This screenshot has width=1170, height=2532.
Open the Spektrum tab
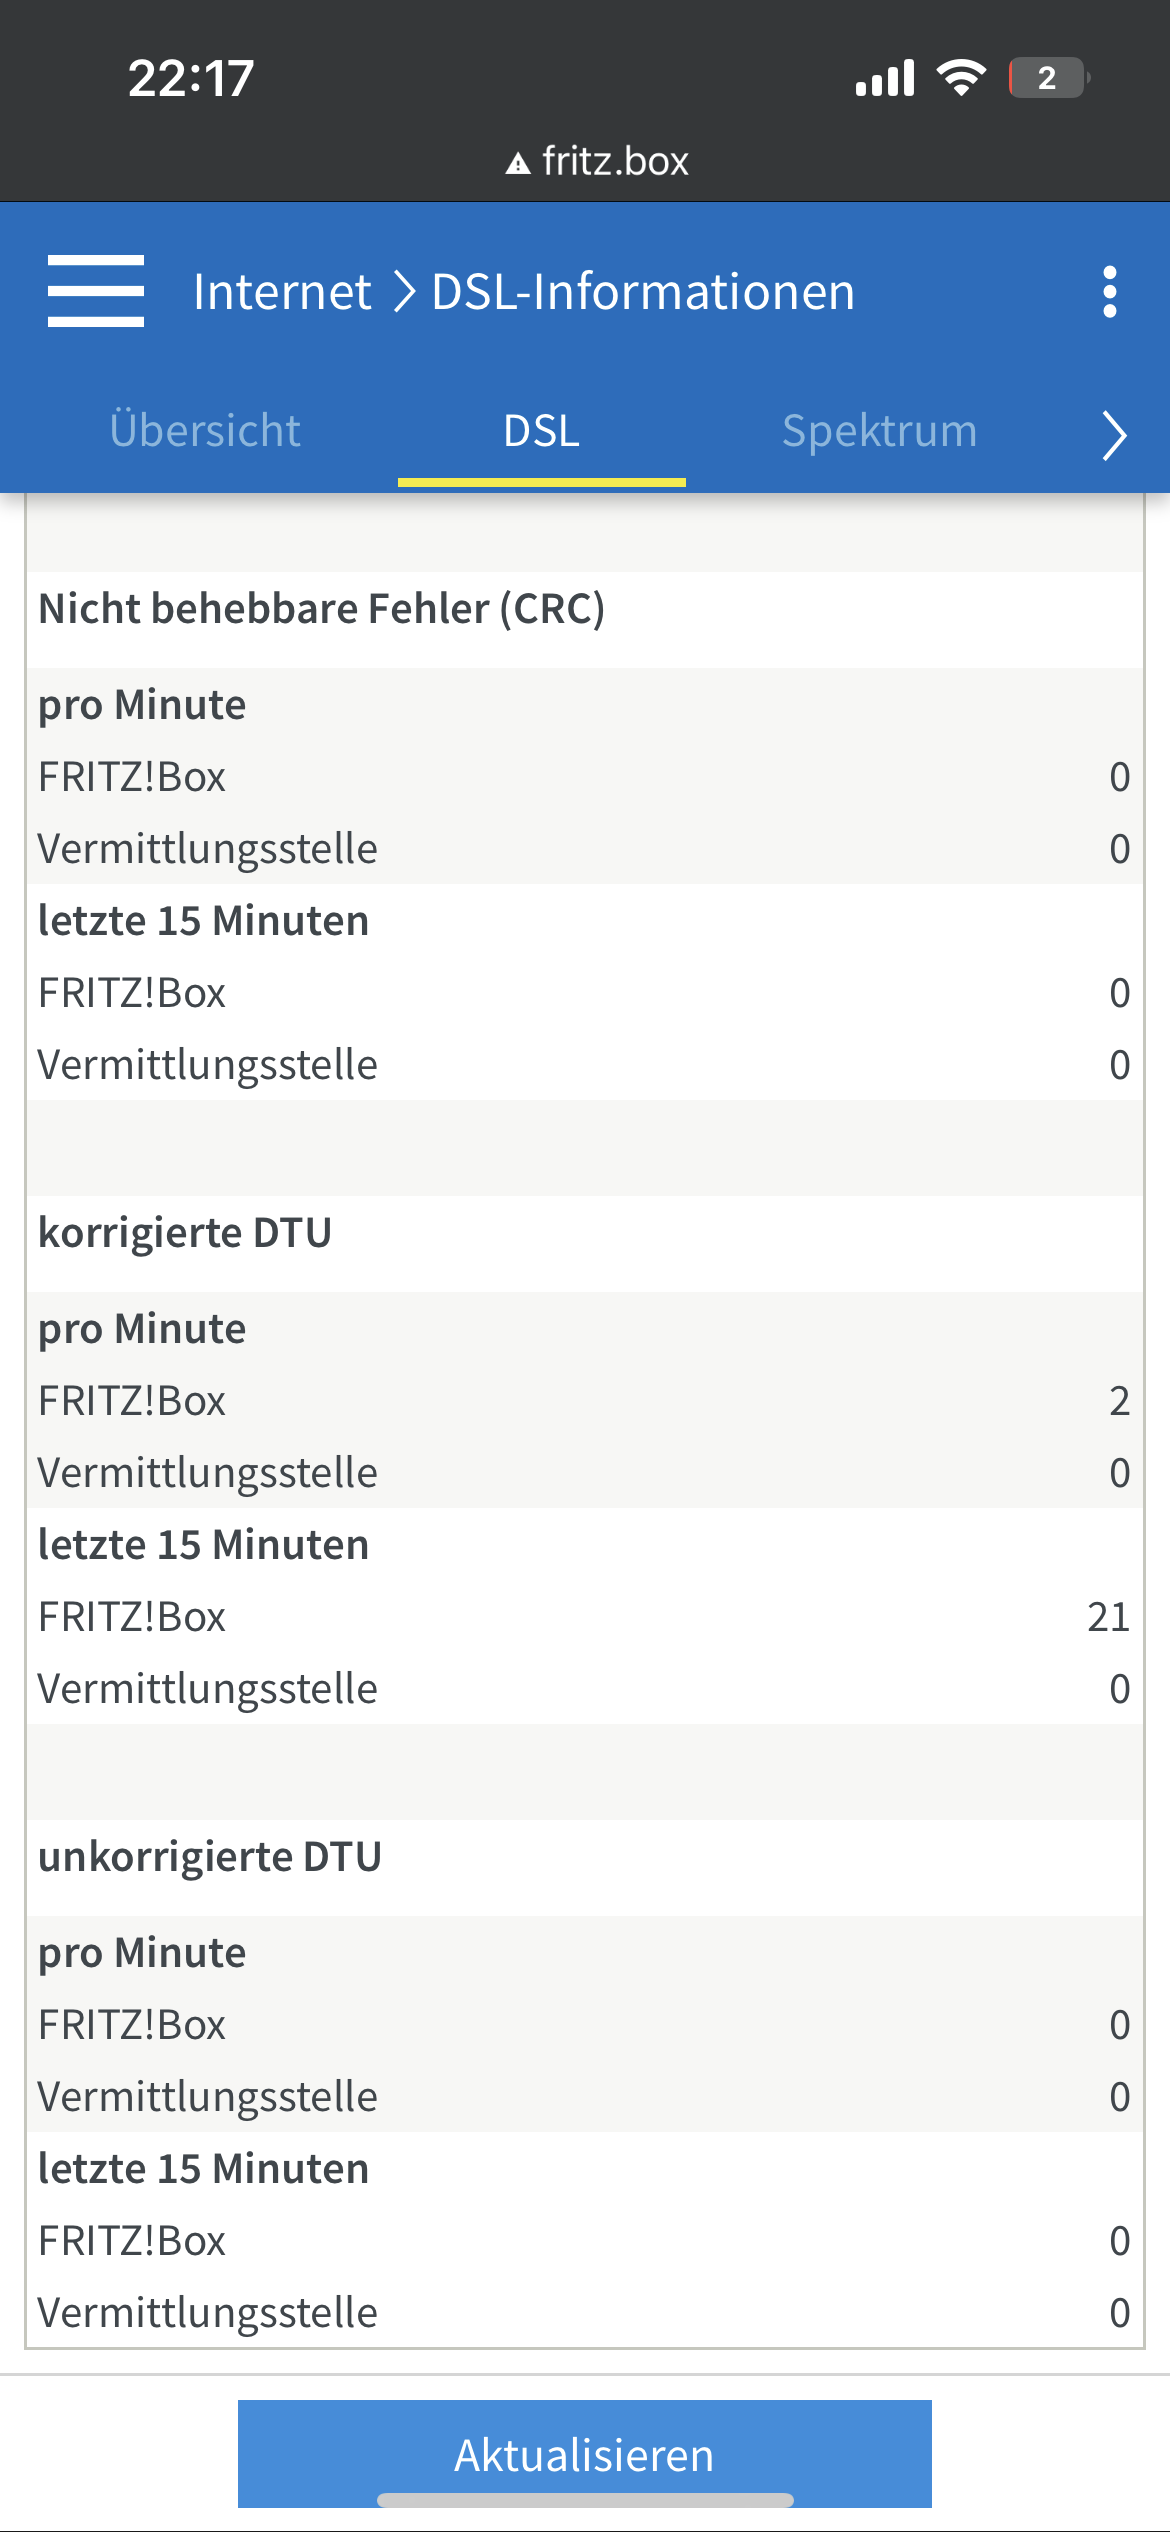(x=879, y=431)
